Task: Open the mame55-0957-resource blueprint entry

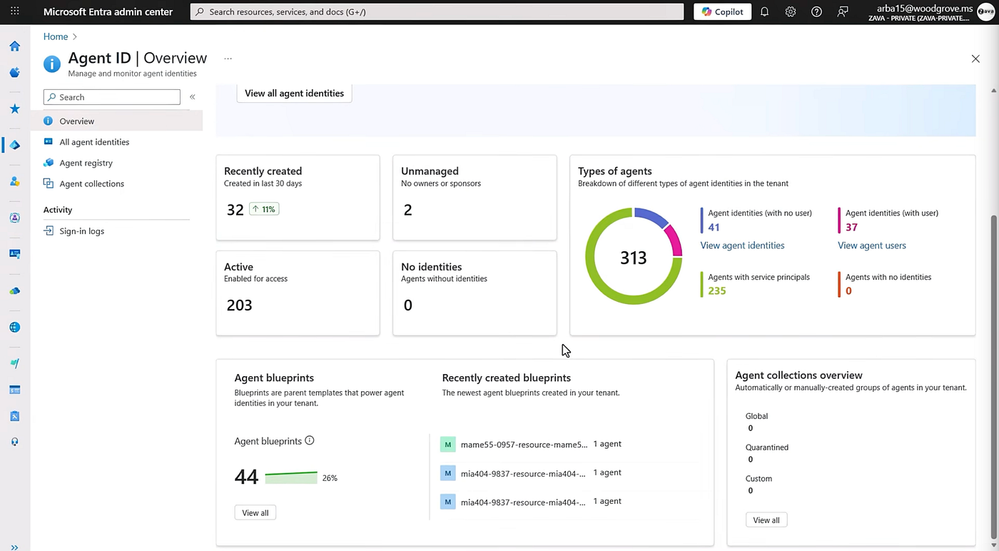Action: (524, 444)
